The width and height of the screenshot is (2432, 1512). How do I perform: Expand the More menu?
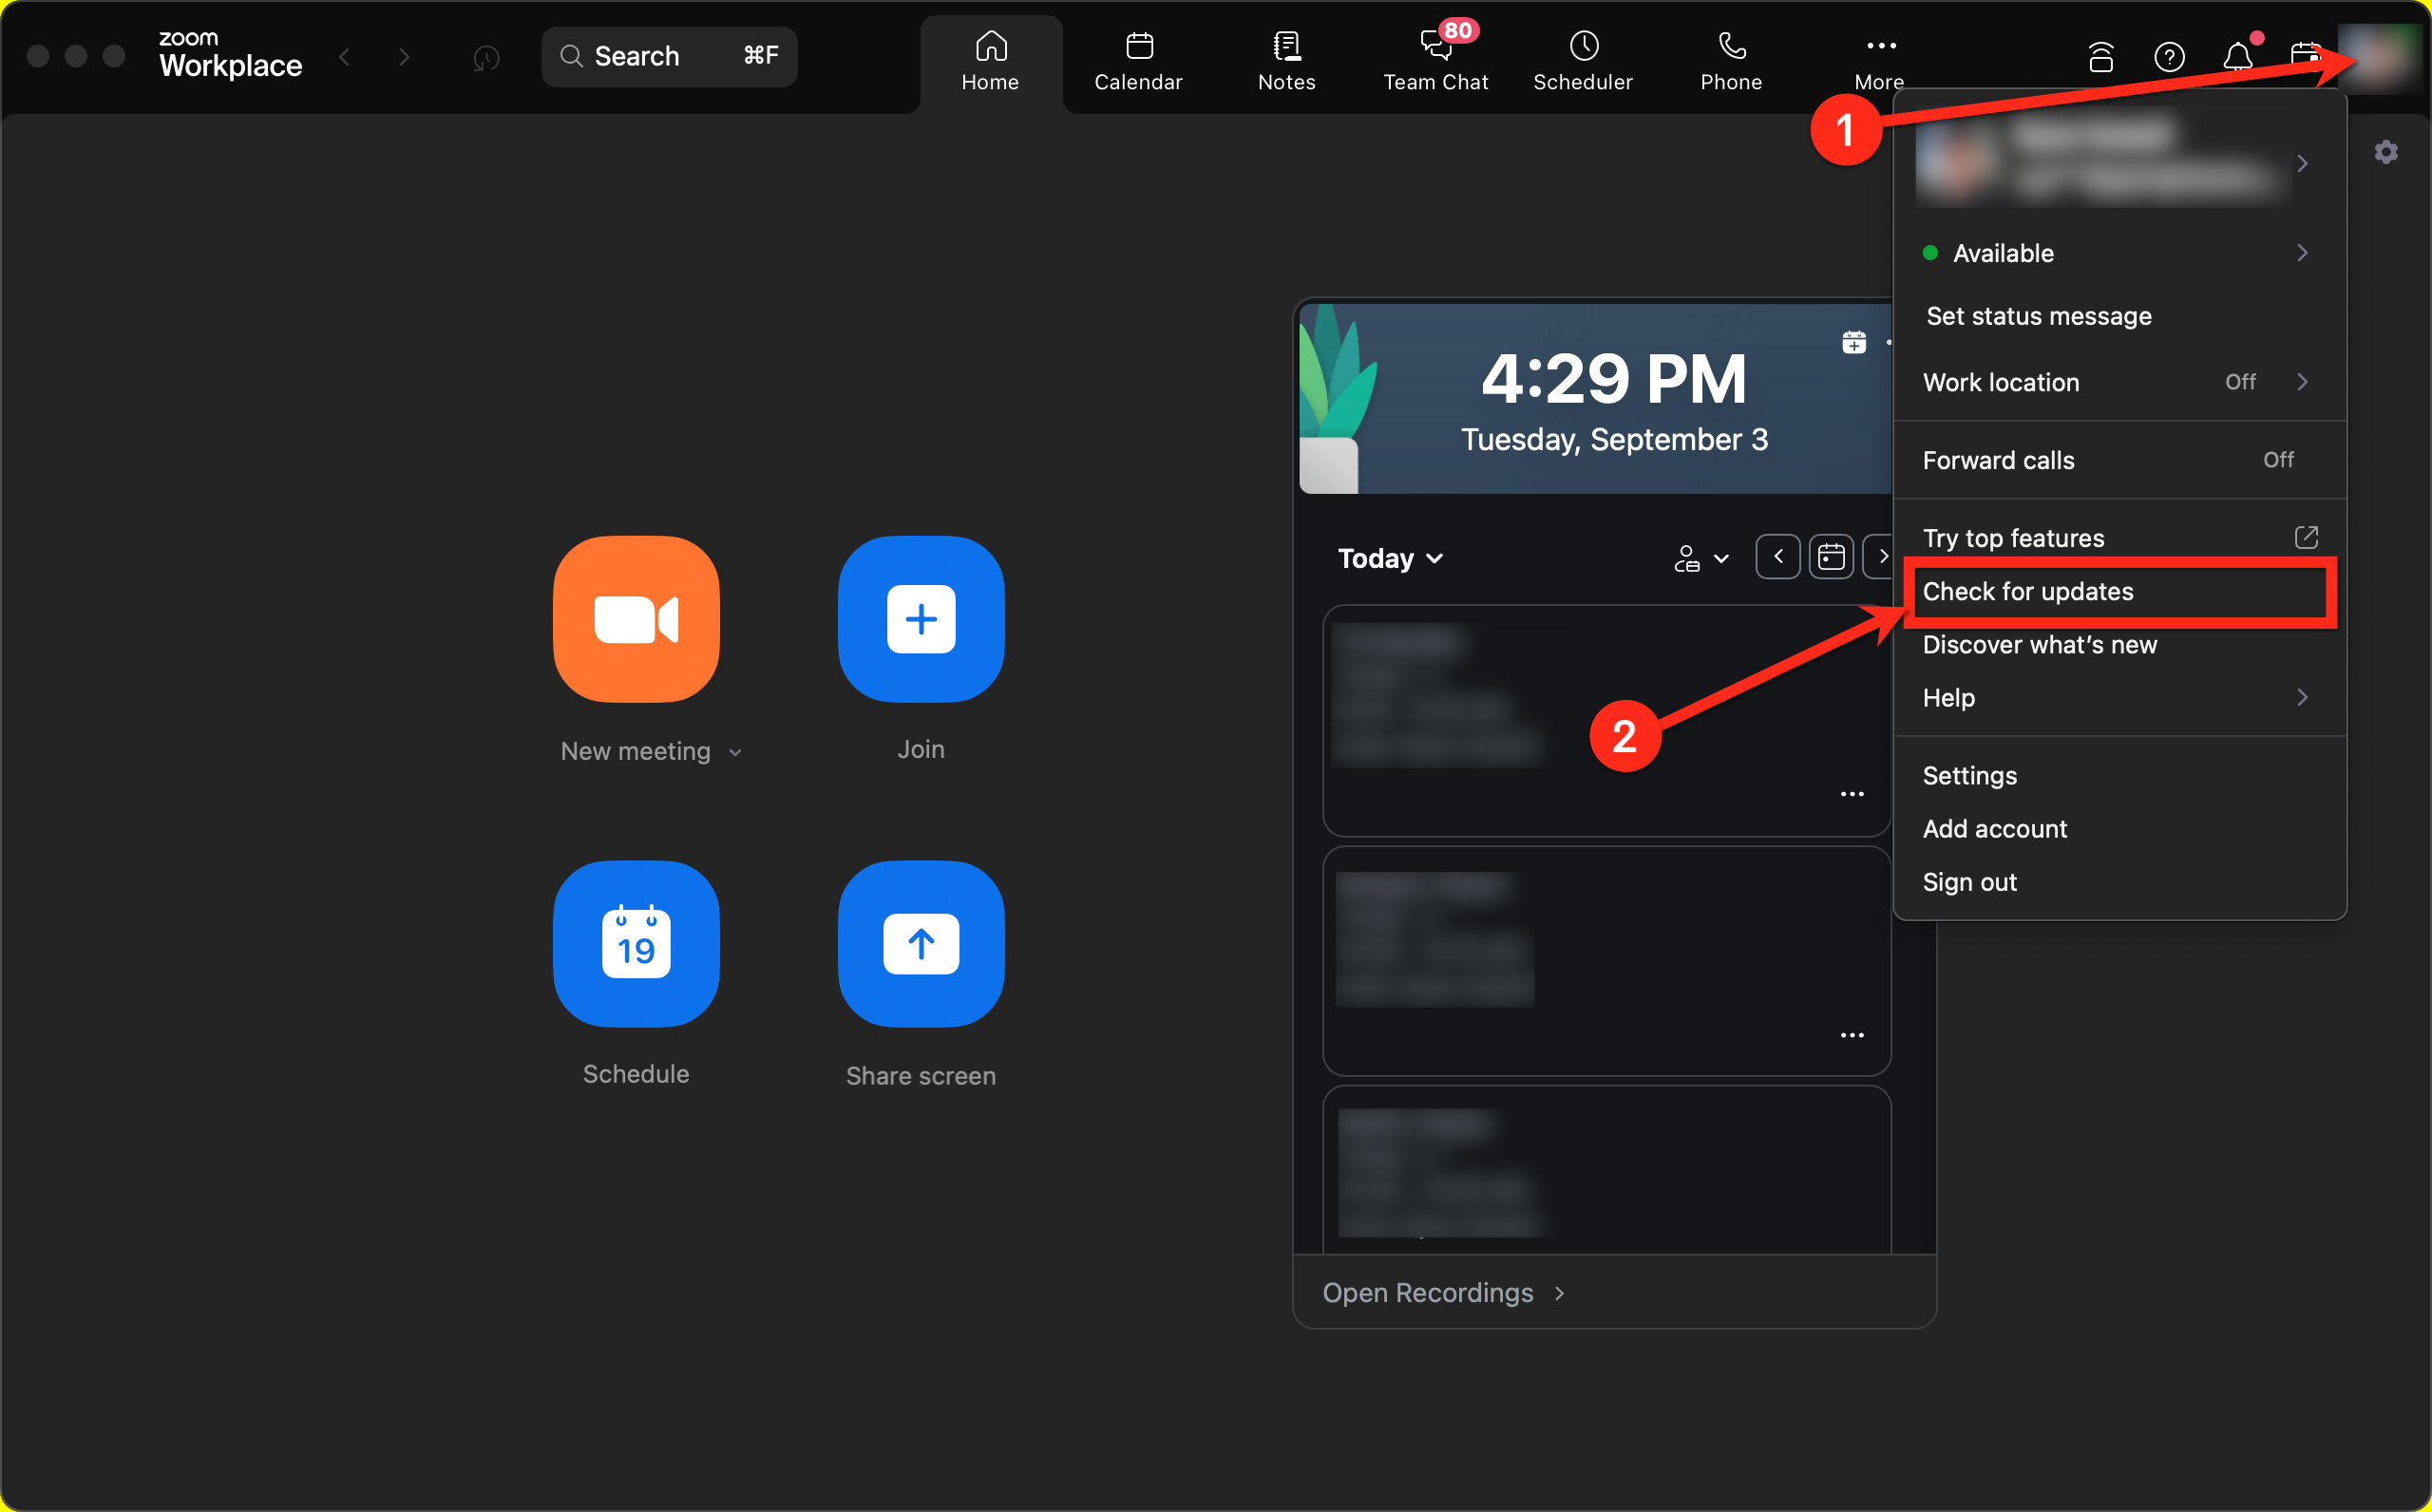[x=1879, y=60]
